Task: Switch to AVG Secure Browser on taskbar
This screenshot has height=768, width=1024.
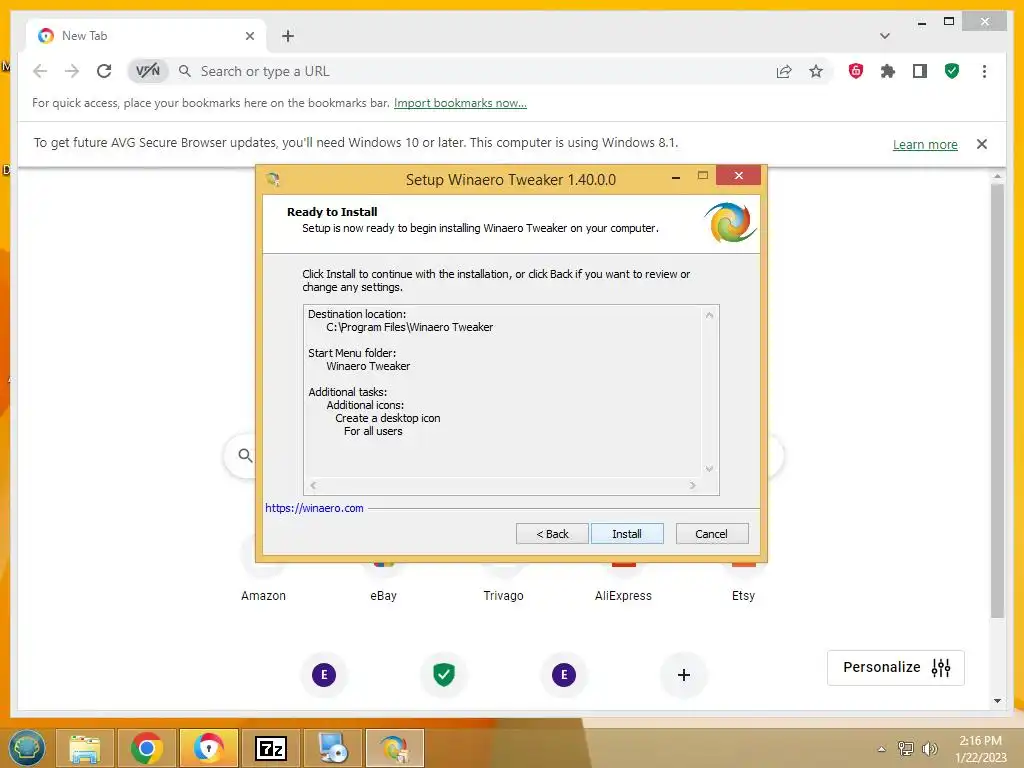Action: (208, 748)
